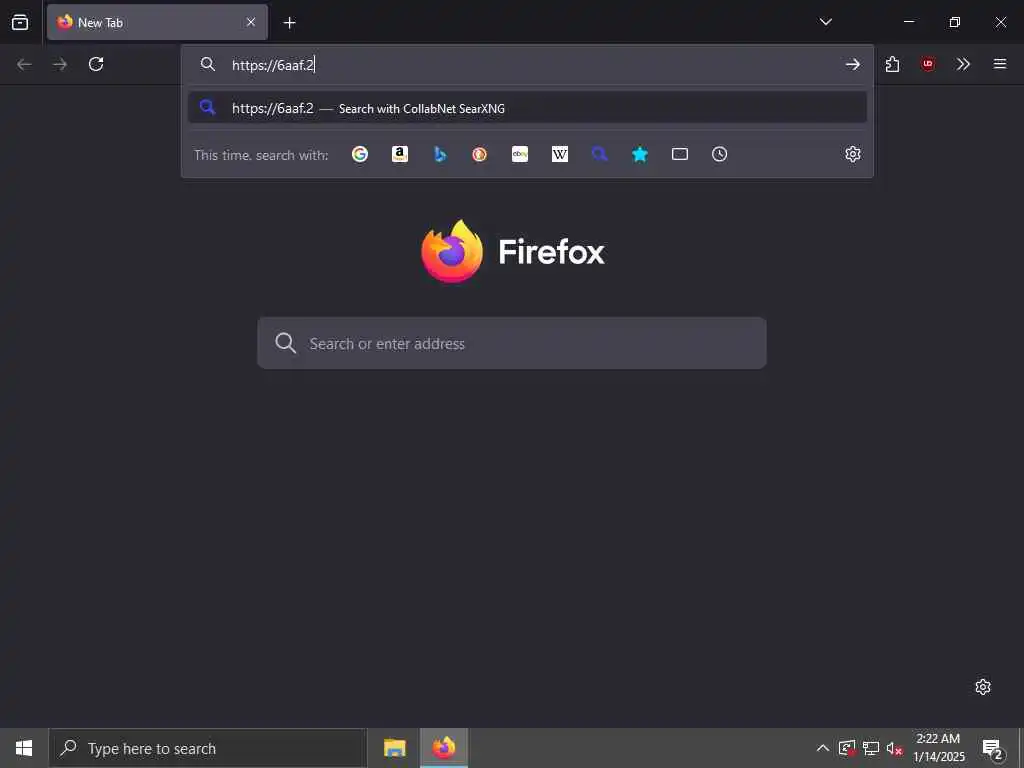1024x768 pixels.
Task: Open a new tab with plus button
Action: pos(289,23)
